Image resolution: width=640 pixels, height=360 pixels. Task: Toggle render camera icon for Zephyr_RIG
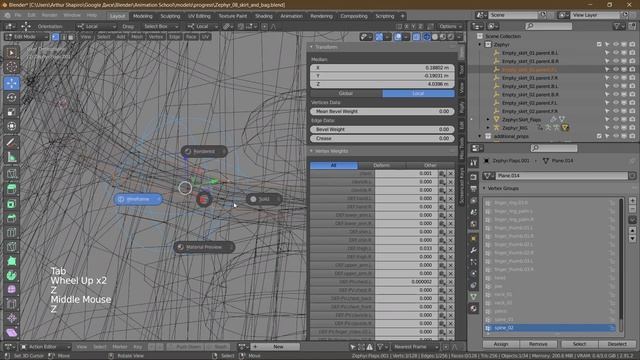632,128
